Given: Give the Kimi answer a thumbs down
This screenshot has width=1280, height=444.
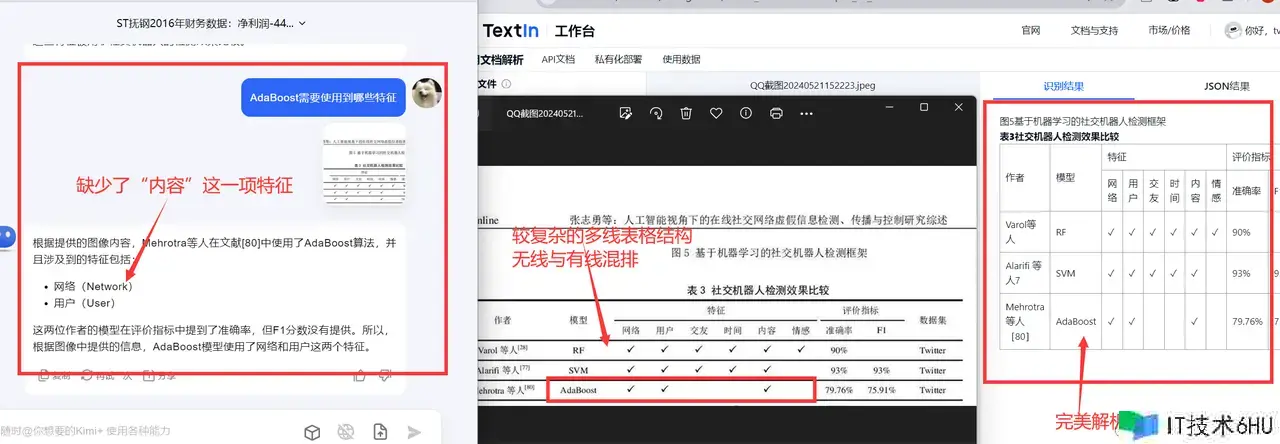Looking at the screenshot, I should [x=386, y=376].
